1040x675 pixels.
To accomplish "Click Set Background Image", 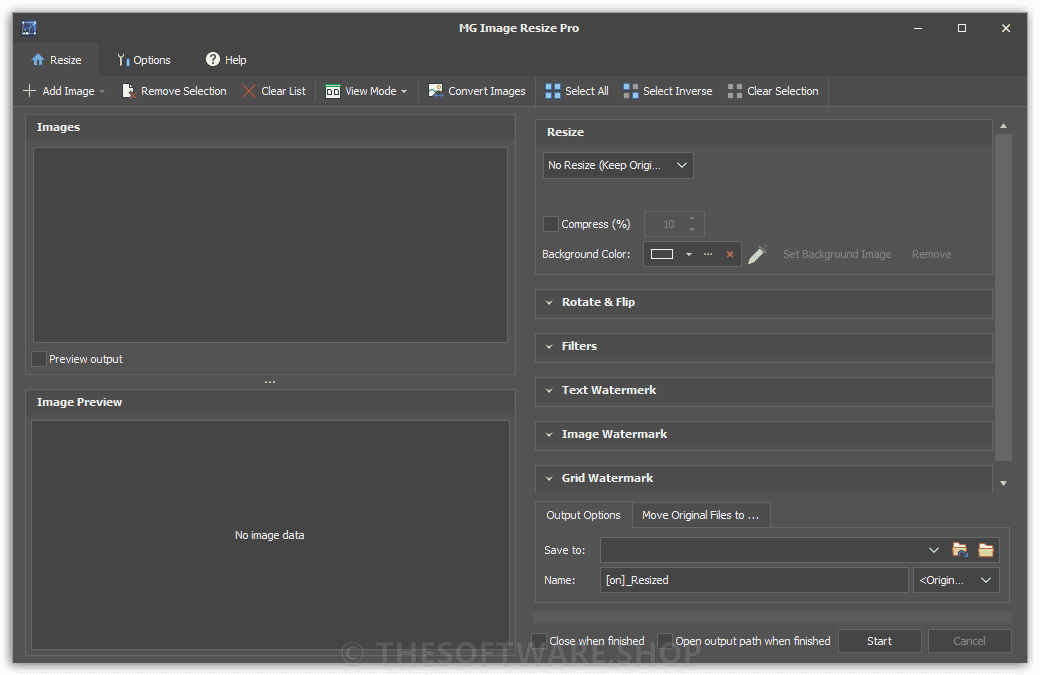I will click(837, 254).
